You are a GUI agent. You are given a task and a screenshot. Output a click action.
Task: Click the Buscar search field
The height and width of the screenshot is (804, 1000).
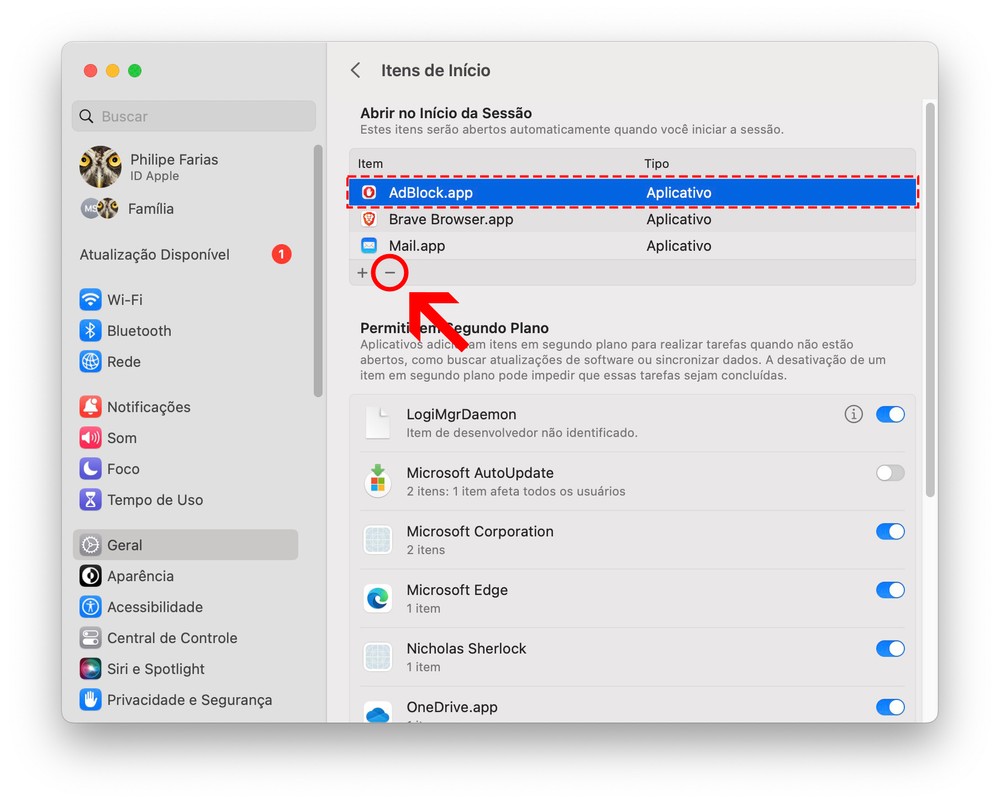pyautogui.click(x=194, y=116)
